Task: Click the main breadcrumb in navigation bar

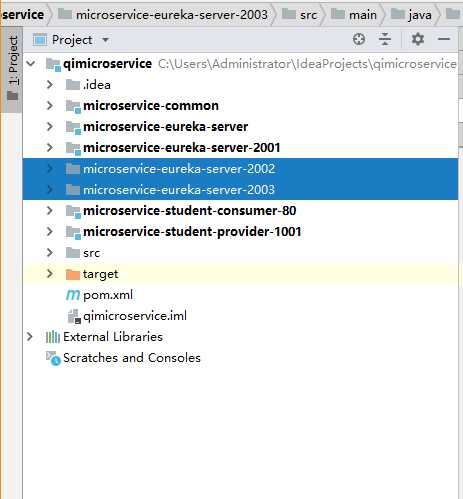Action: click(363, 15)
